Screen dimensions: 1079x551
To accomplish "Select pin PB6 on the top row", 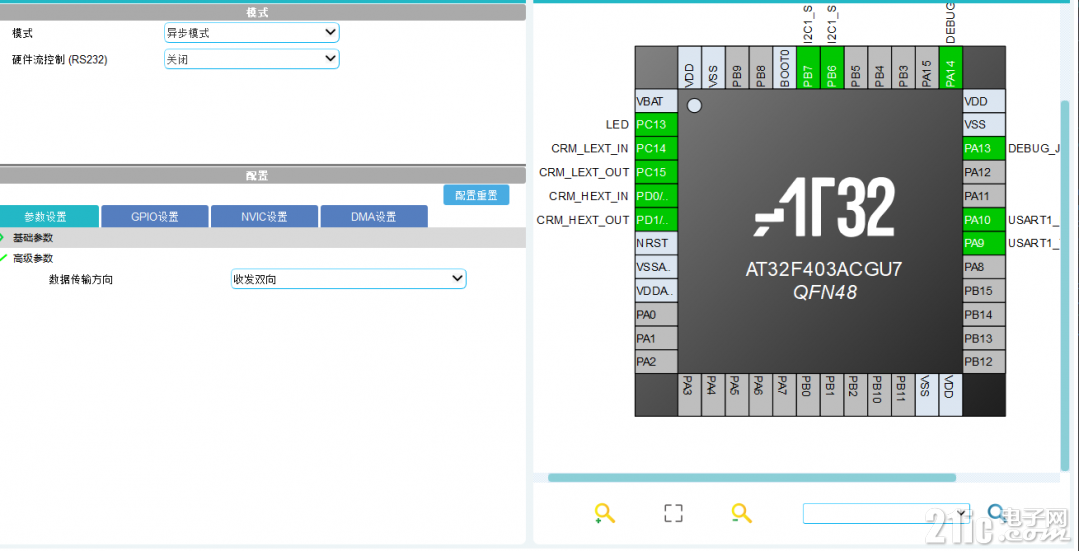I will 832,67.
